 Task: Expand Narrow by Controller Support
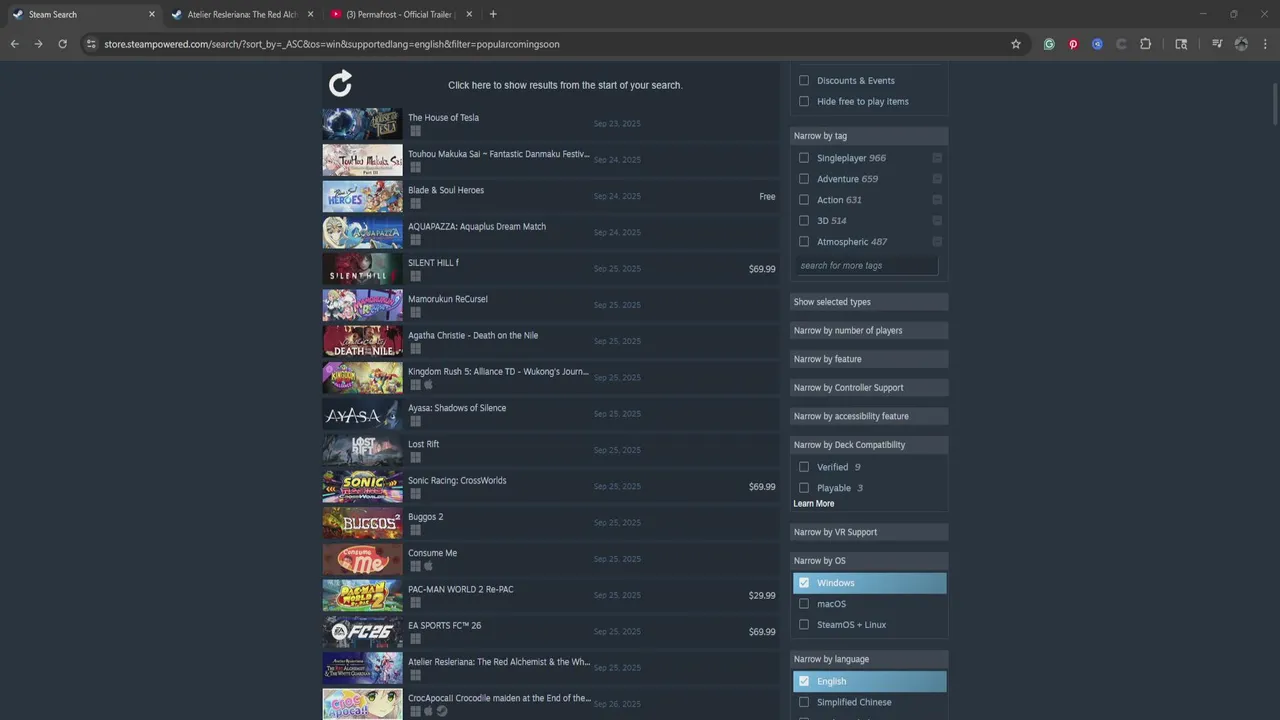(x=869, y=388)
